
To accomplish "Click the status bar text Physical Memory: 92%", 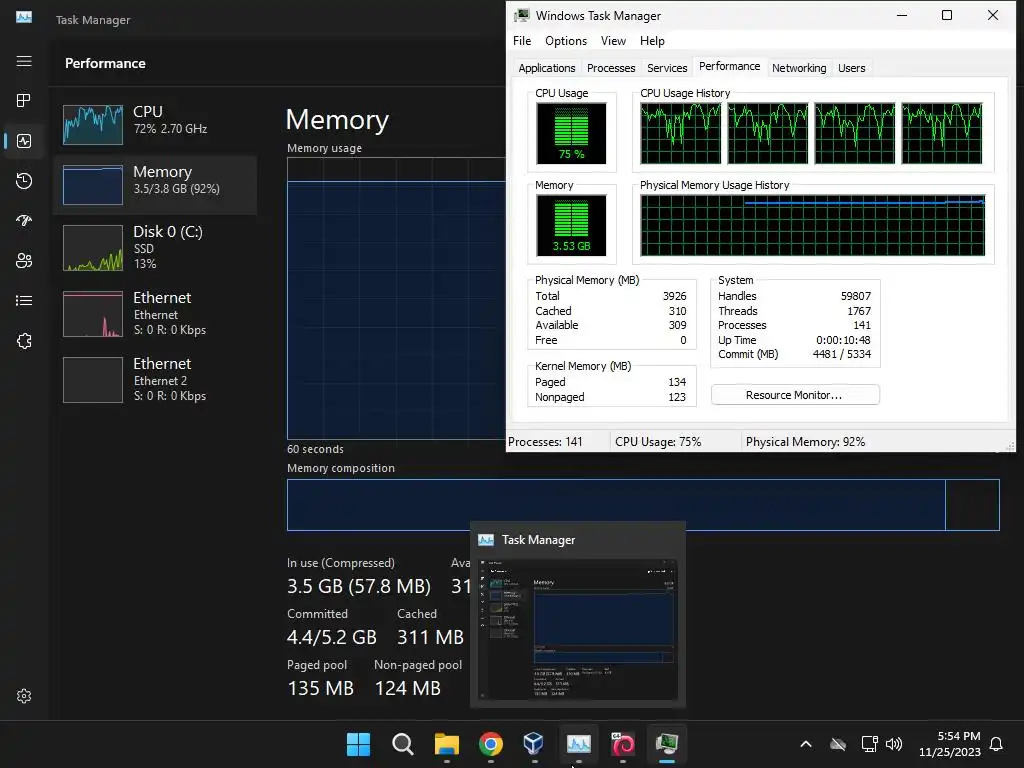I will click(x=805, y=442).
